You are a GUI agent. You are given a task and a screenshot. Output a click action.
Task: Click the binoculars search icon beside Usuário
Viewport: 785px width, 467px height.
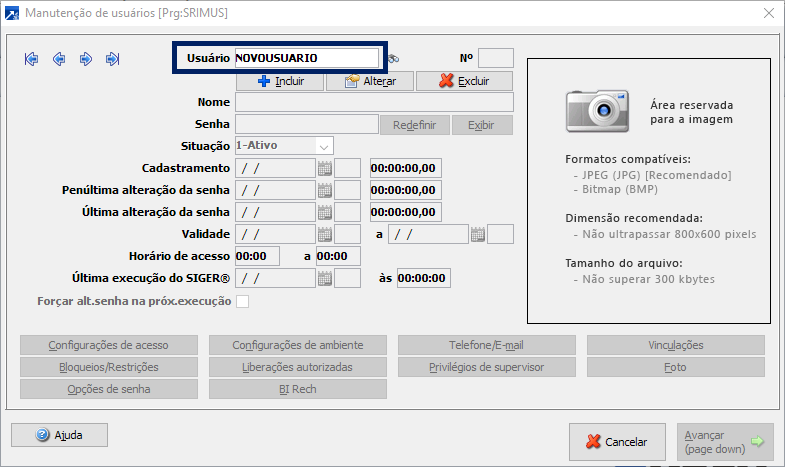coord(394,59)
